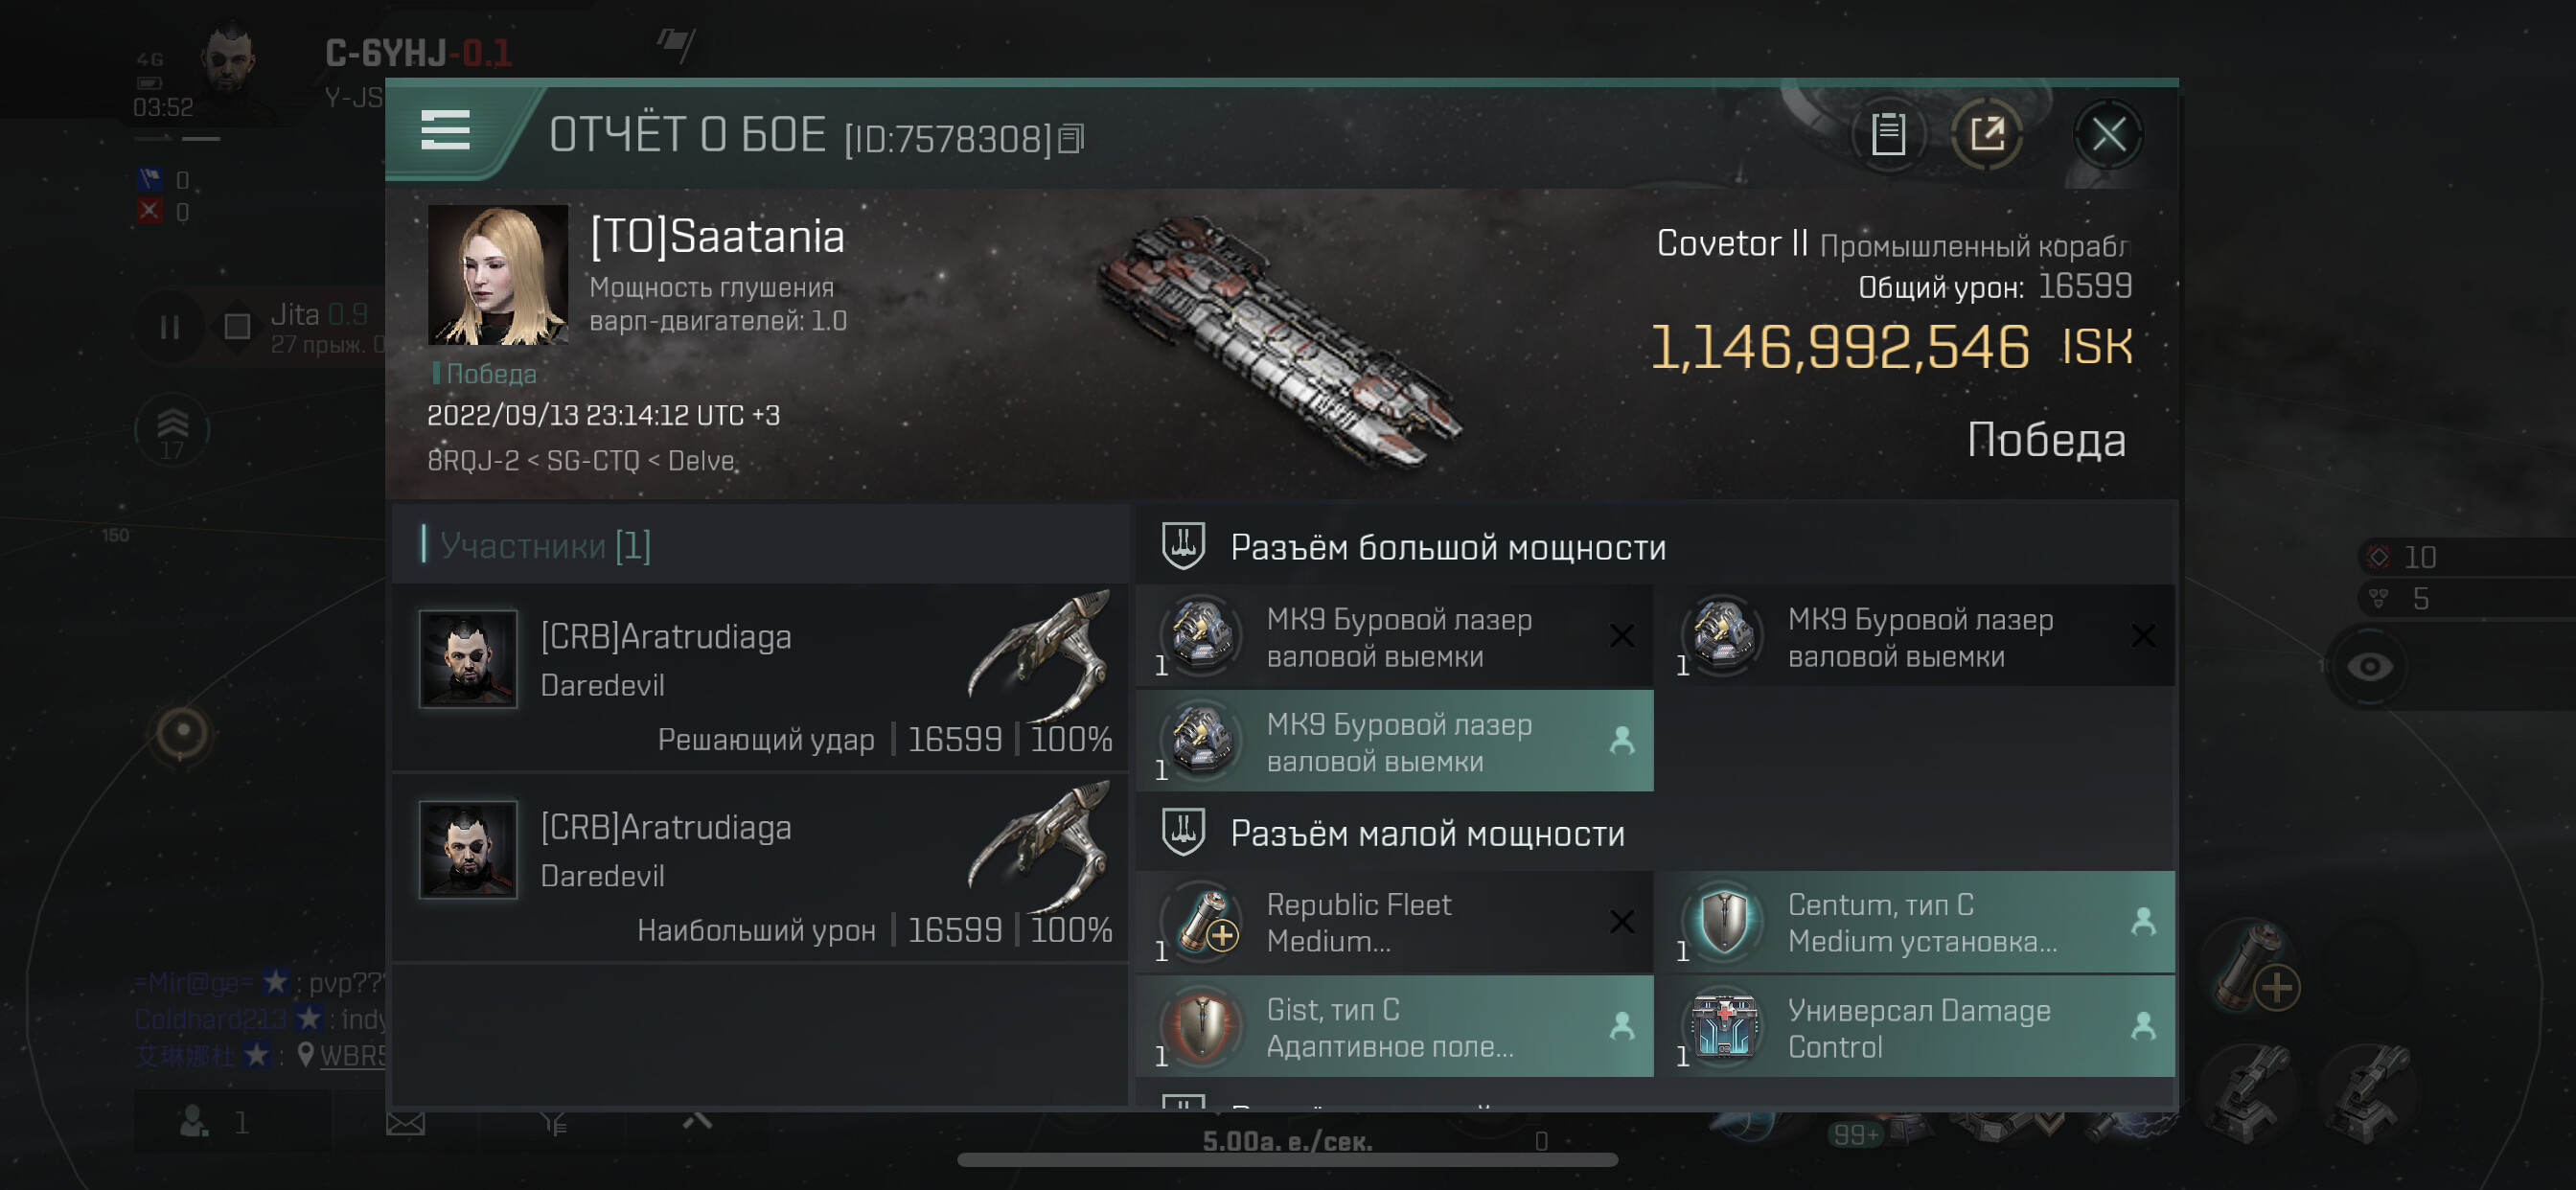Close the battle report window
Image resolution: width=2576 pixels, height=1190 pixels.
(x=2108, y=134)
